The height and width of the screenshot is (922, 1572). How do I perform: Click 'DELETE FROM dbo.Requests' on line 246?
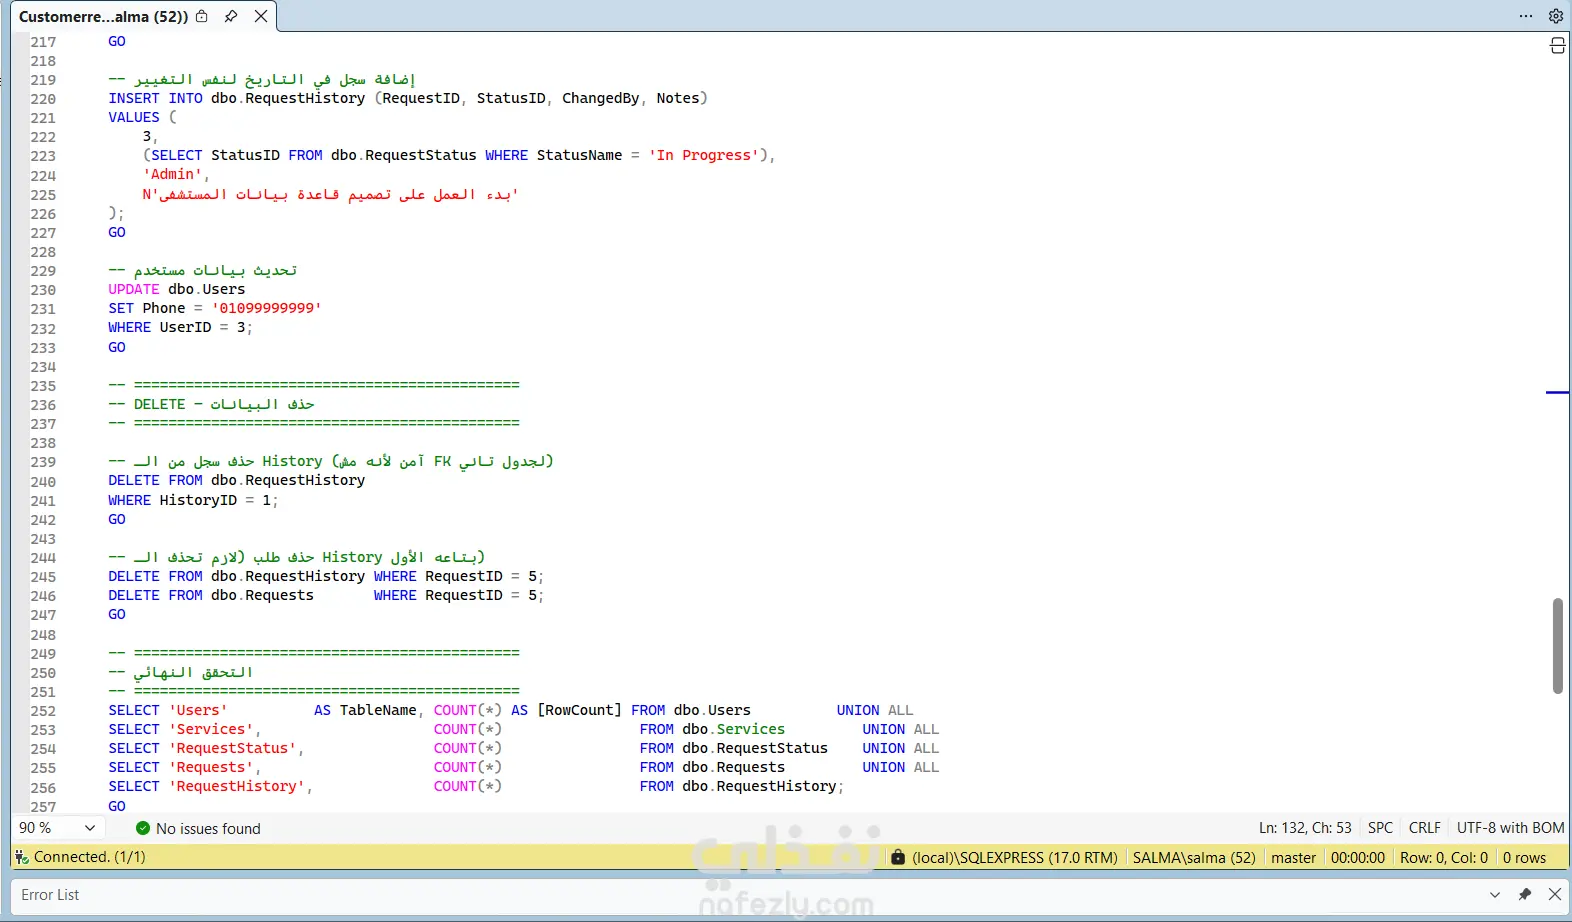click(x=211, y=595)
